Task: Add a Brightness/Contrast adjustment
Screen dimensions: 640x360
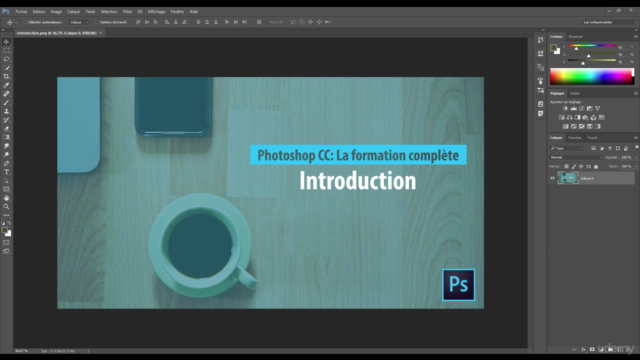Action: point(565,109)
